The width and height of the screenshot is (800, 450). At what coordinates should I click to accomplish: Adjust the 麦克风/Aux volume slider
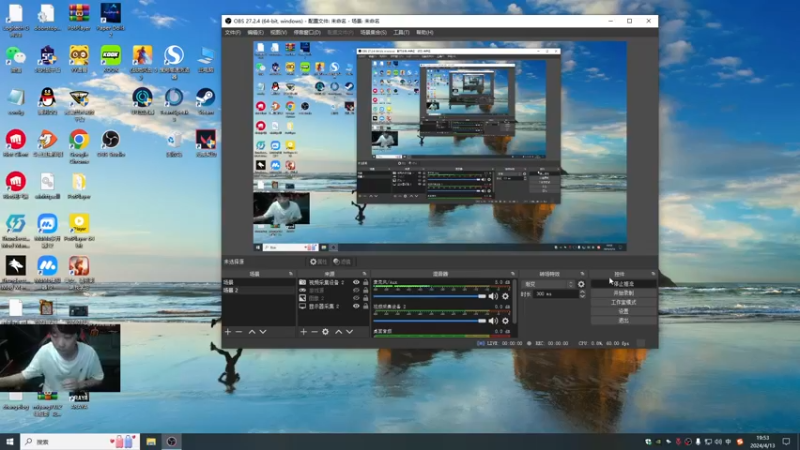(430, 296)
